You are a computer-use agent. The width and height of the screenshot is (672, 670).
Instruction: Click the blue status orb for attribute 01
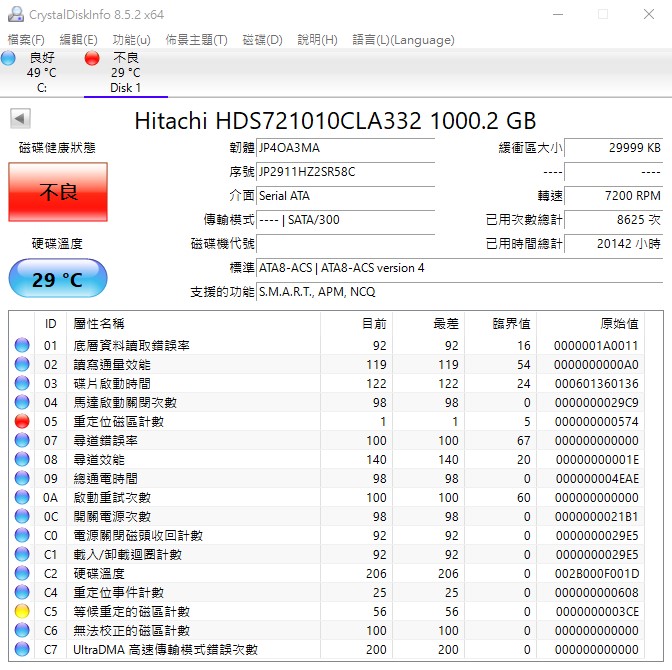click(22, 345)
